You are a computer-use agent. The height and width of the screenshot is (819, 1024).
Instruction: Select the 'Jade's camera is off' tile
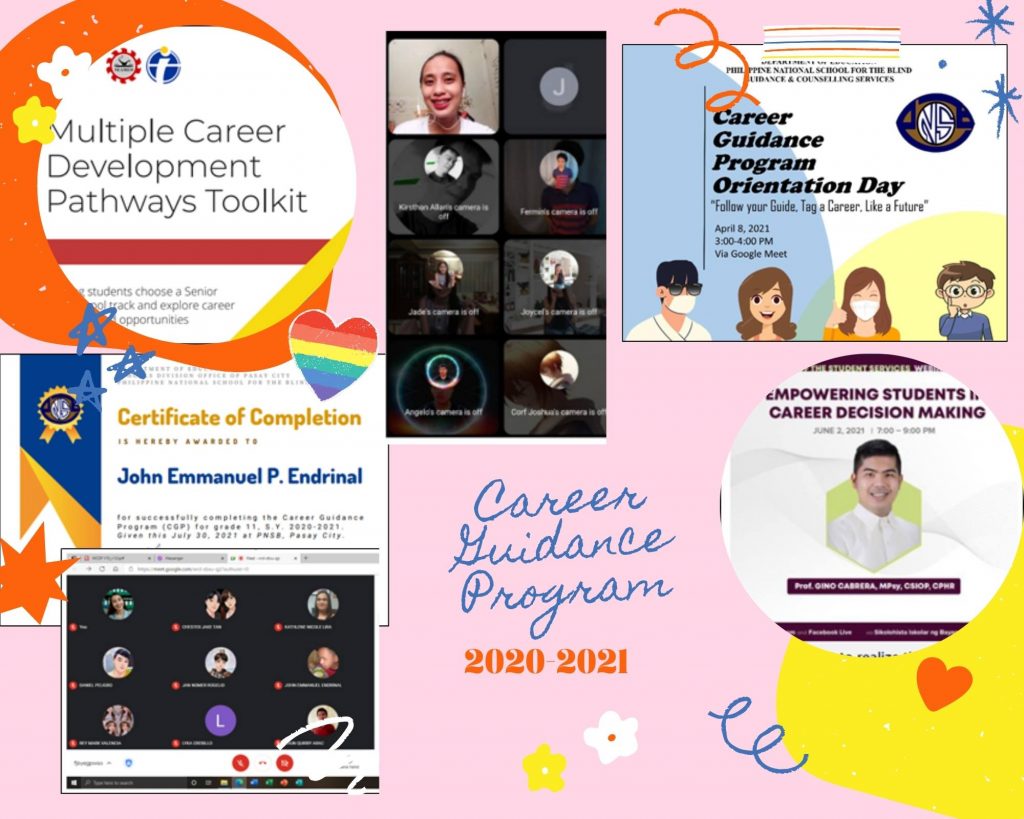click(x=443, y=287)
